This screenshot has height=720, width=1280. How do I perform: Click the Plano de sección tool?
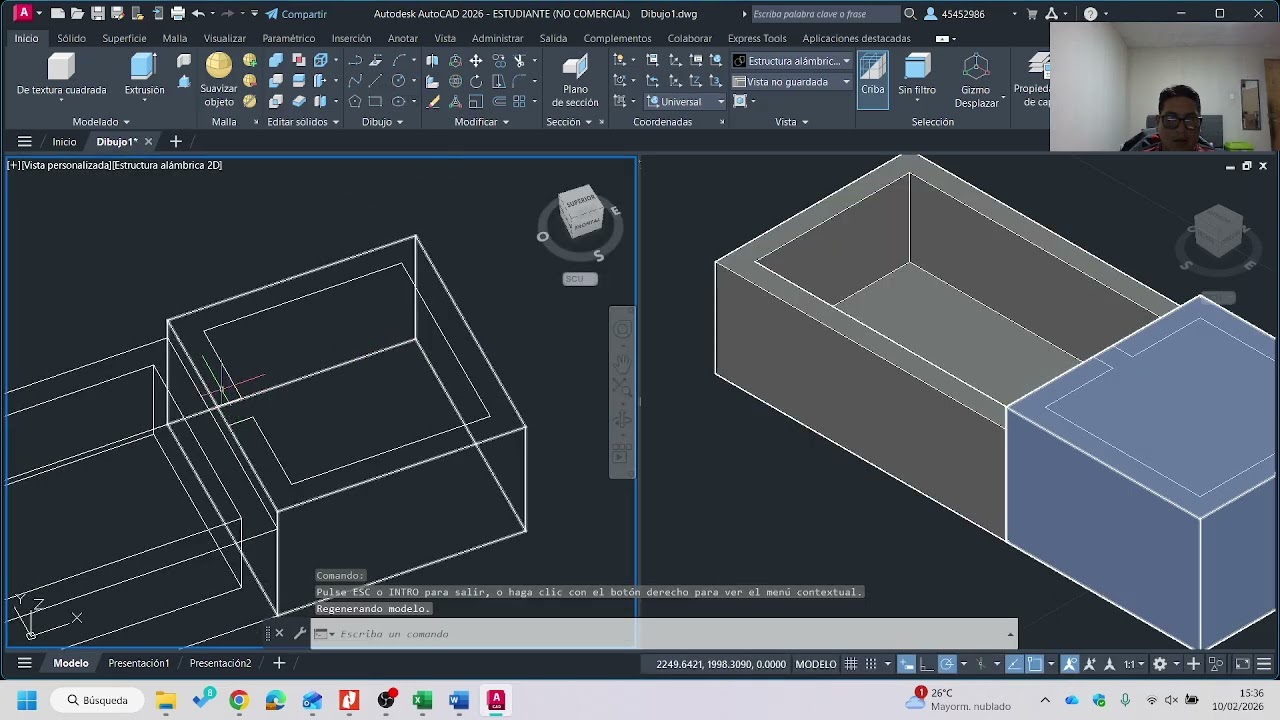click(575, 81)
